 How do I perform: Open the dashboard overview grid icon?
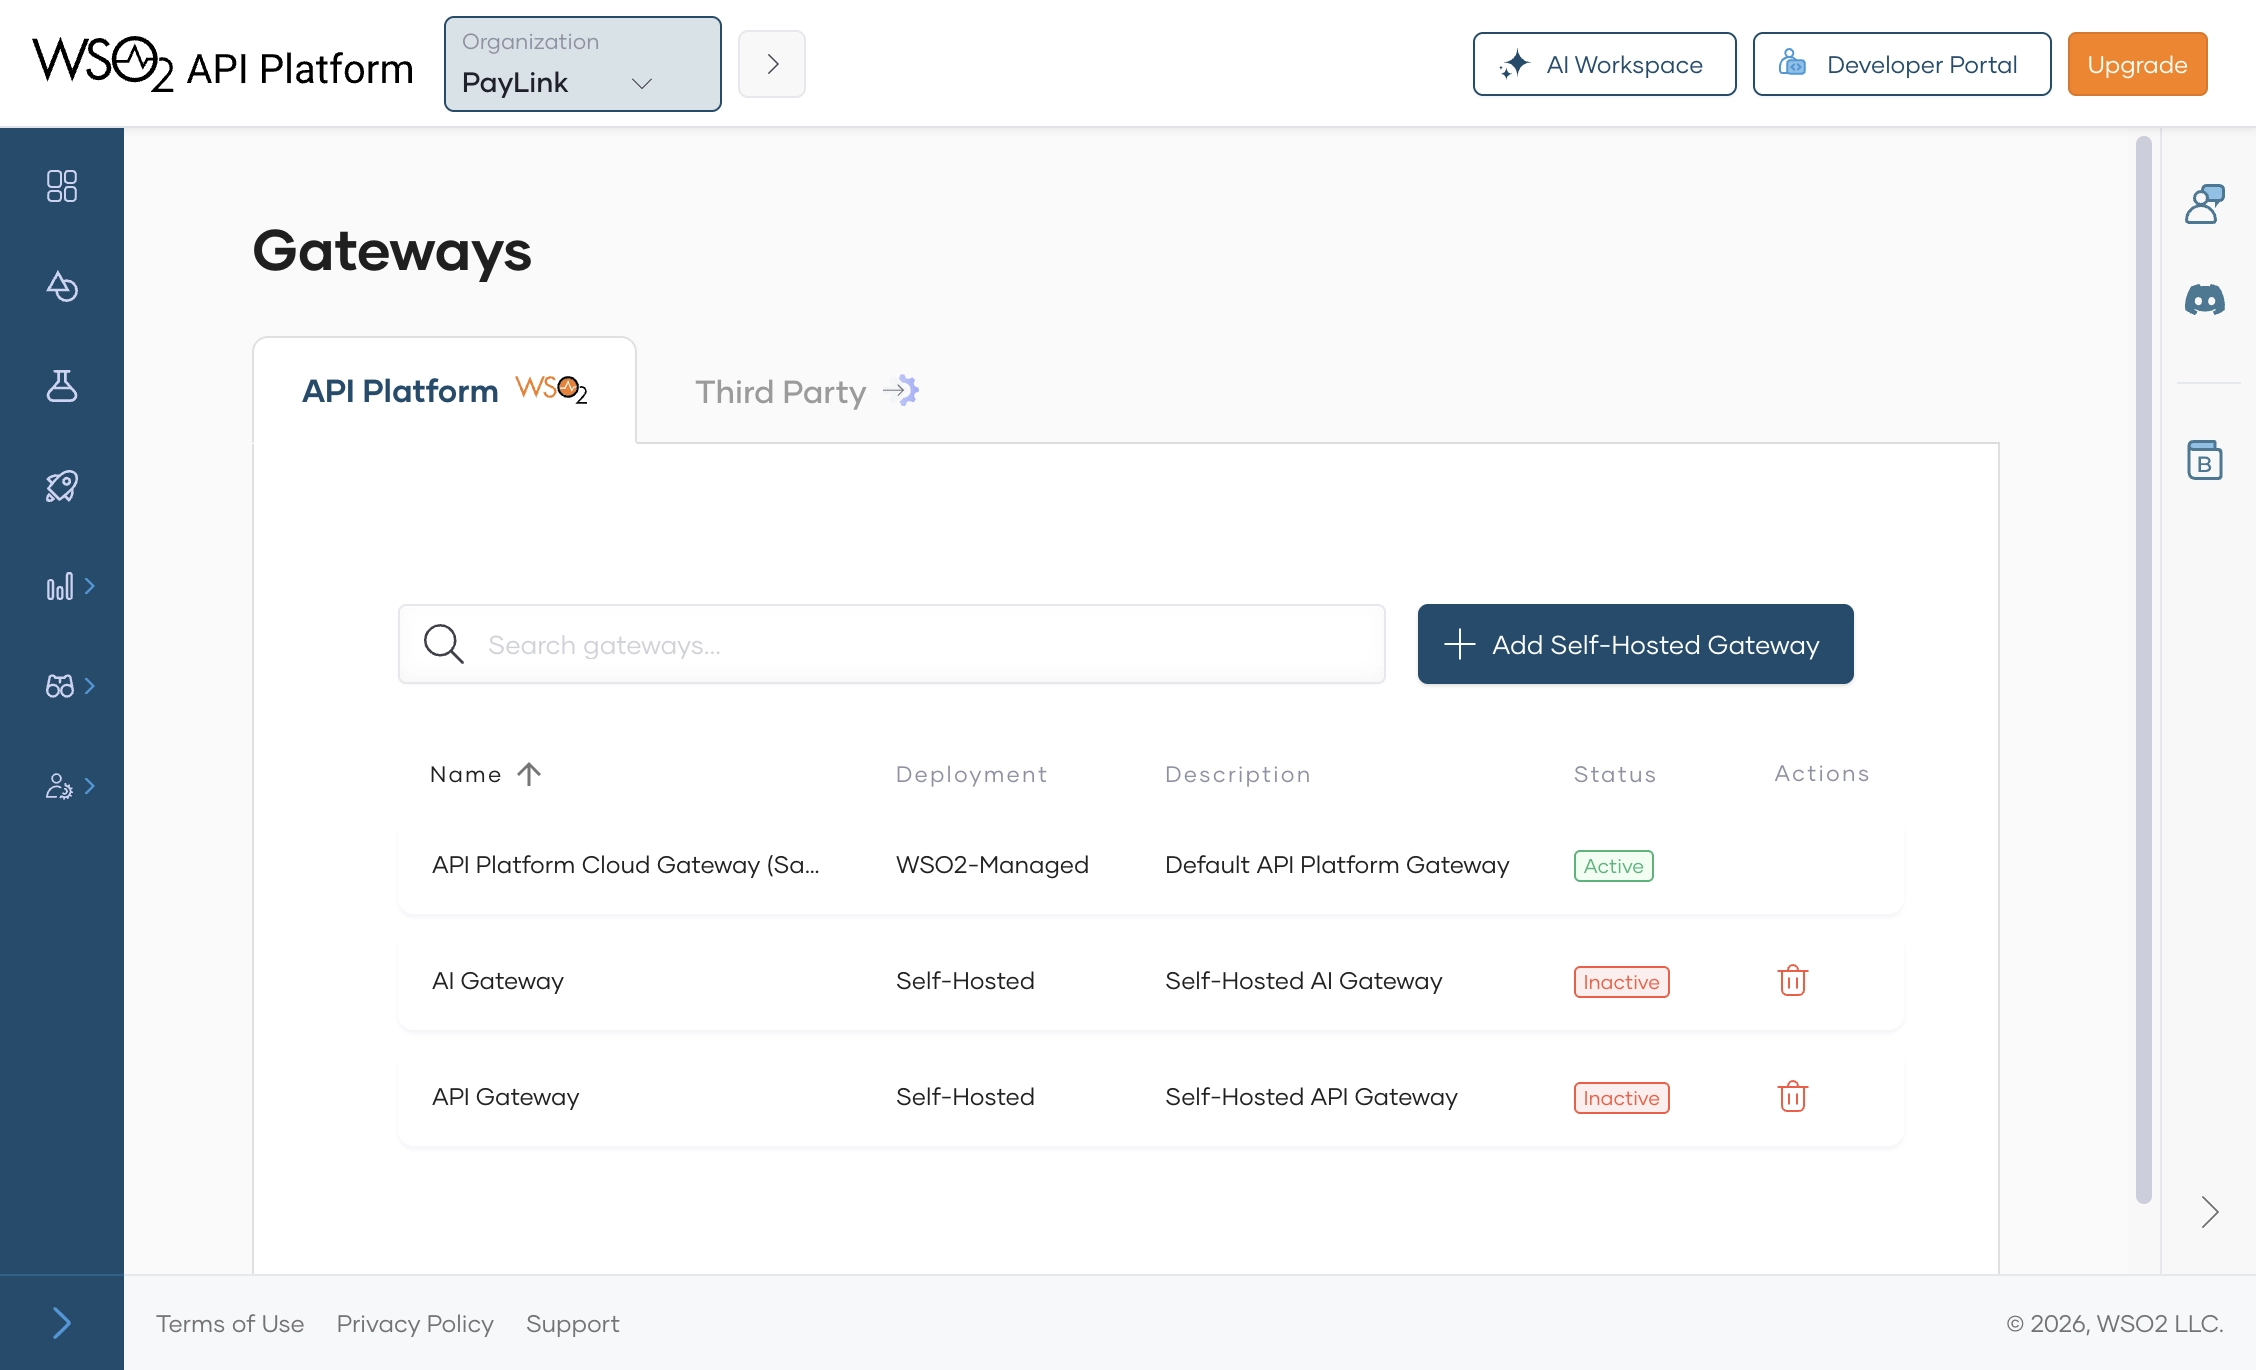(62, 186)
